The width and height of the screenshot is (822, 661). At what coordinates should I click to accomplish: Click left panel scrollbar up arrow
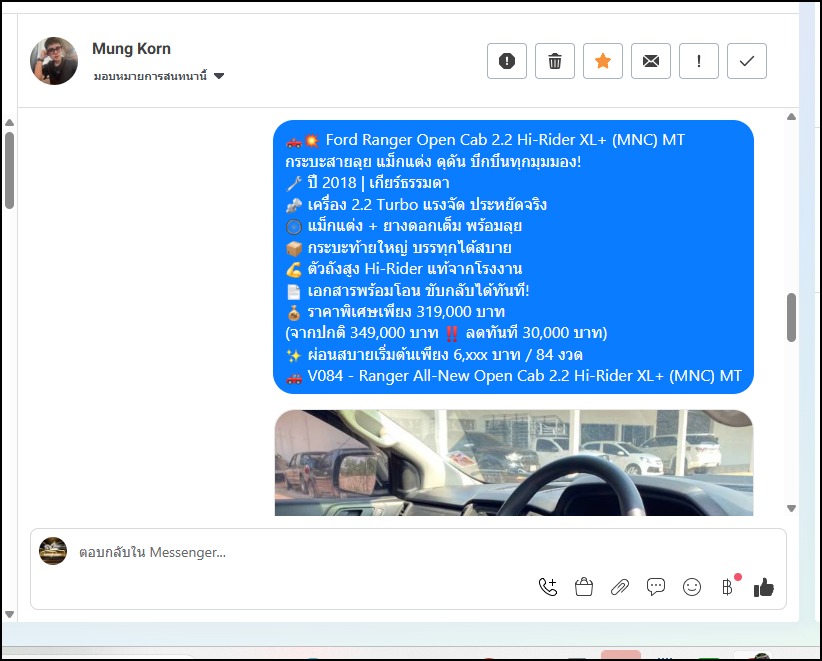[9, 123]
